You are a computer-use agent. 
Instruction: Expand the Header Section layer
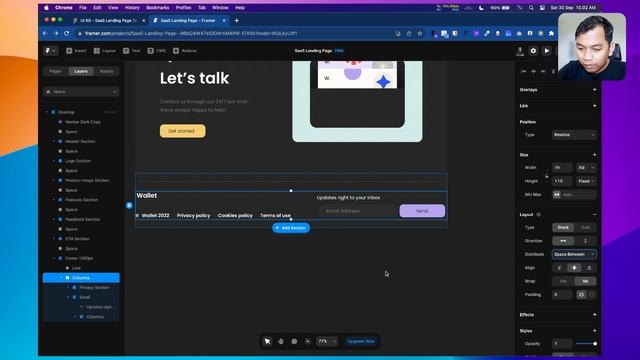point(54,141)
